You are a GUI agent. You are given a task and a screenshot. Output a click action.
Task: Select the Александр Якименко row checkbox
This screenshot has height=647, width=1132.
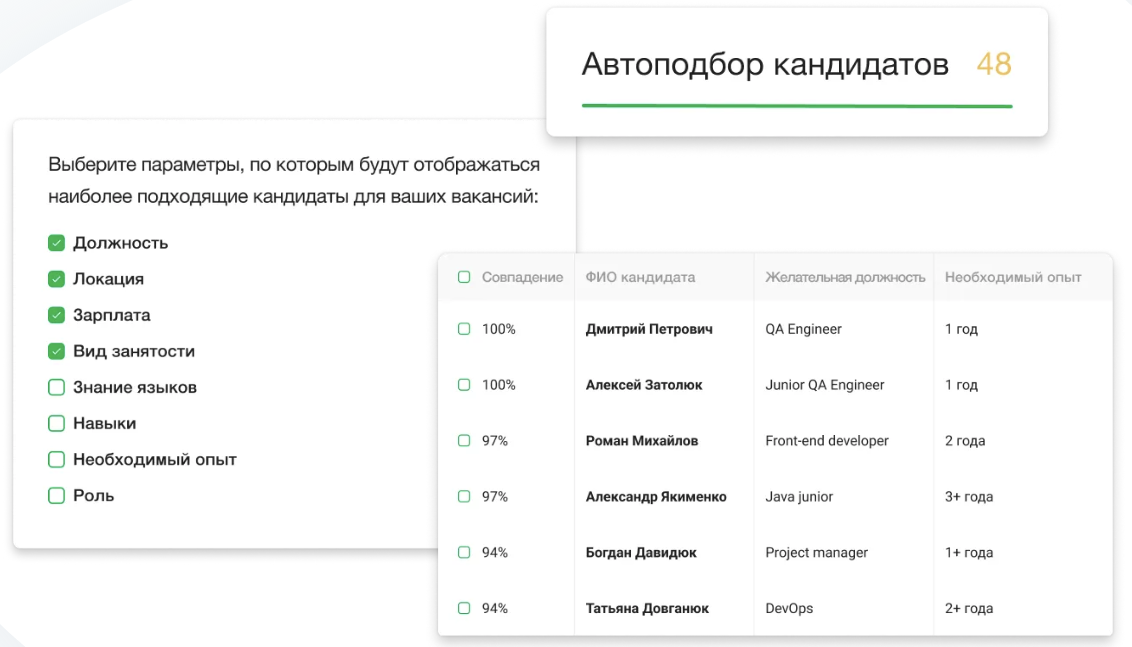pyautogui.click(x=464, y=496)
